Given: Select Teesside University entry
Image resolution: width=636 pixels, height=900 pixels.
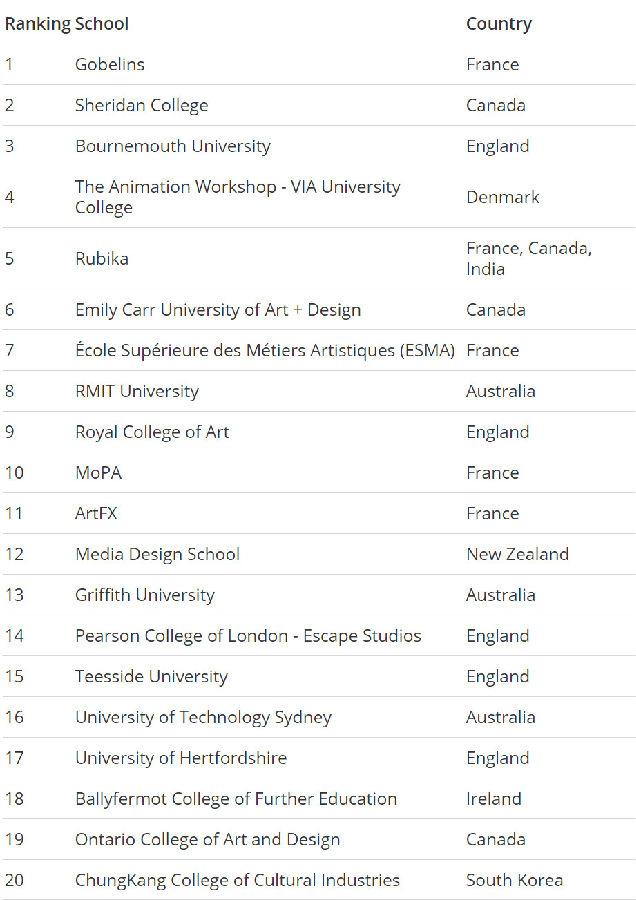Looking at the screenshot, I should coord(151,677).
